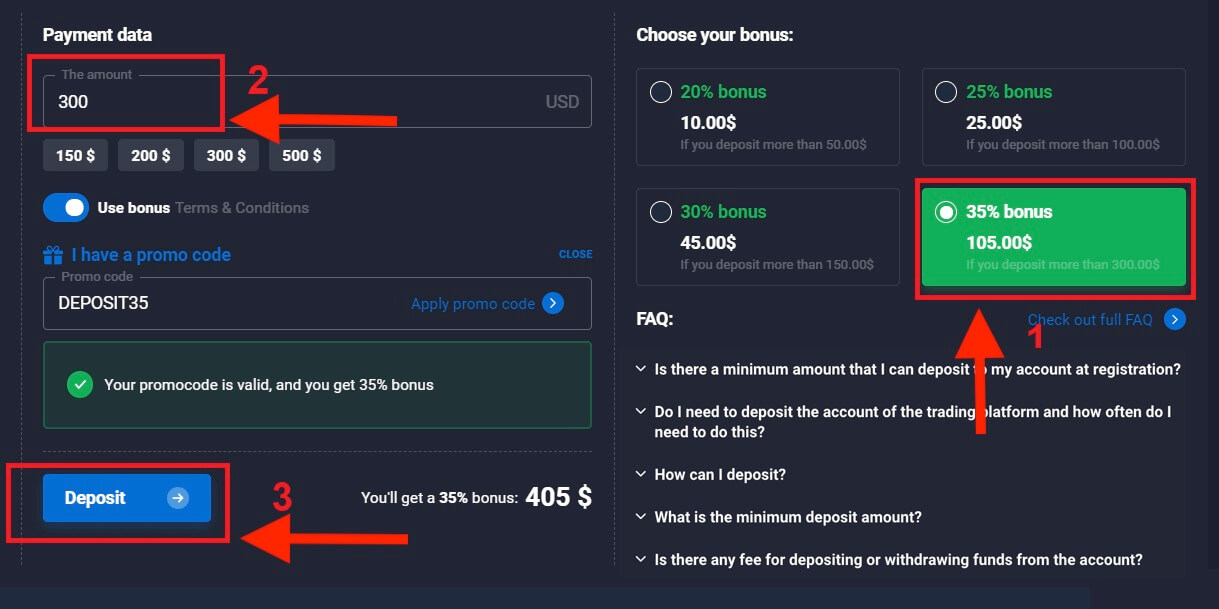Image resolution: width=1219 pixels, height=609 pixels.
Task: Click the arrow icon on Deposit button
Action: [178, 498]
